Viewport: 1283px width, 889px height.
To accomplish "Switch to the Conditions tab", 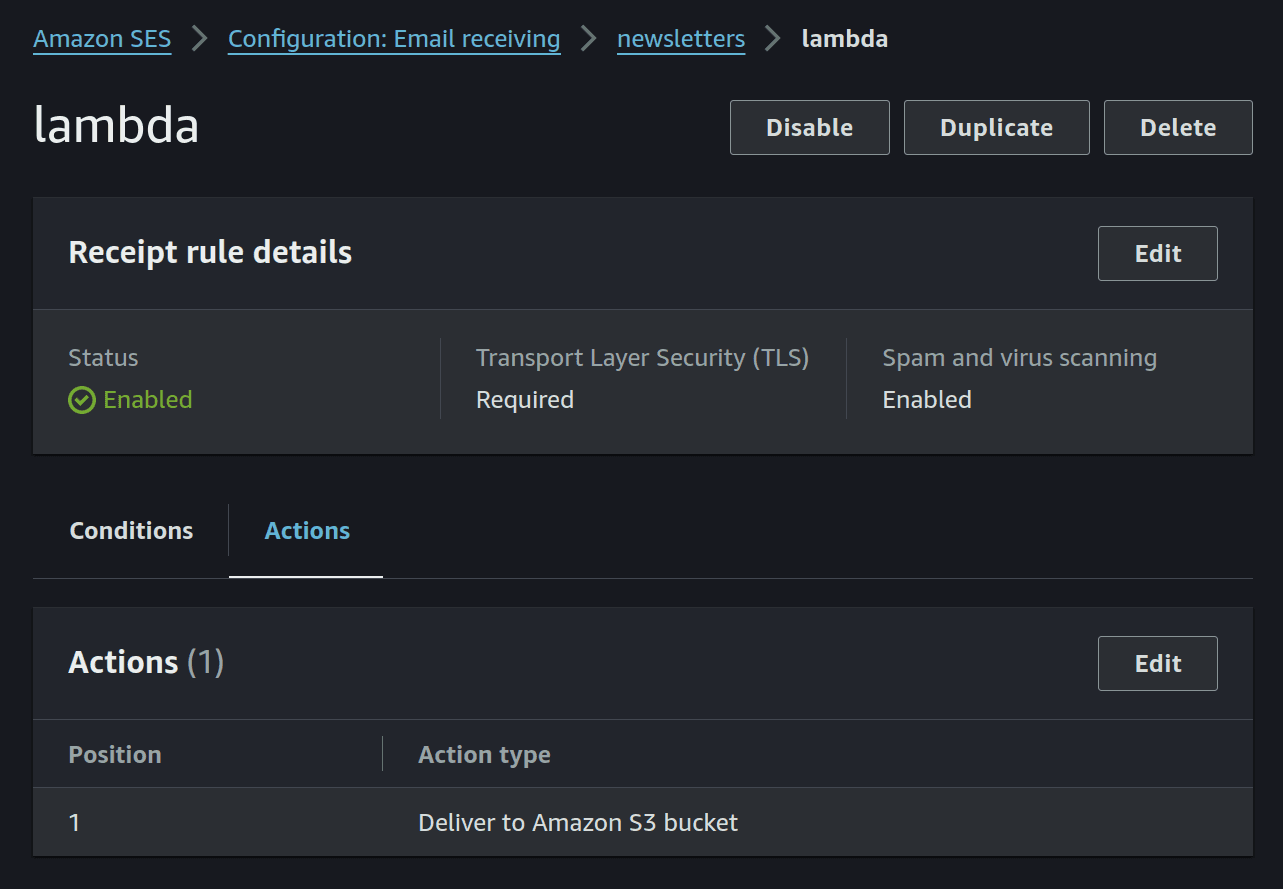I will click(x=131, y=531).
